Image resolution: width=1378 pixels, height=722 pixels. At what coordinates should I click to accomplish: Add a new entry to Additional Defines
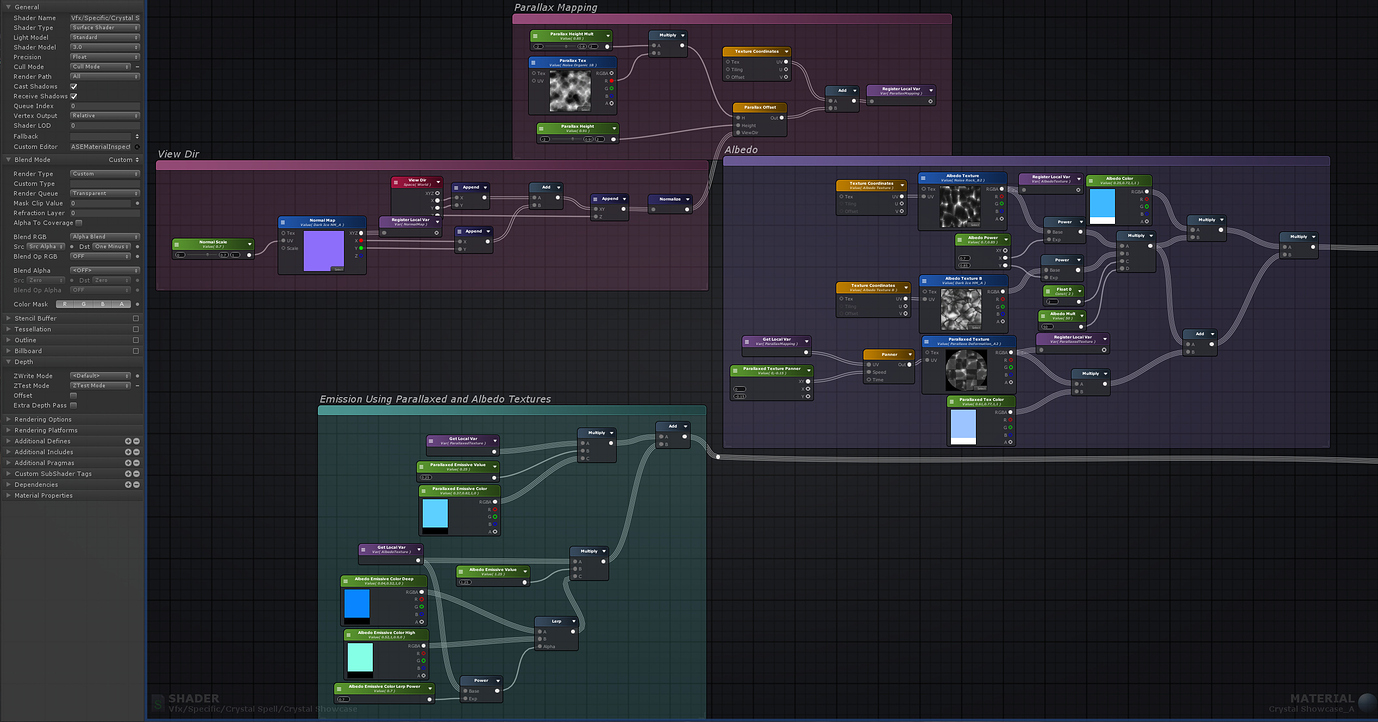[x=128, y=441]
